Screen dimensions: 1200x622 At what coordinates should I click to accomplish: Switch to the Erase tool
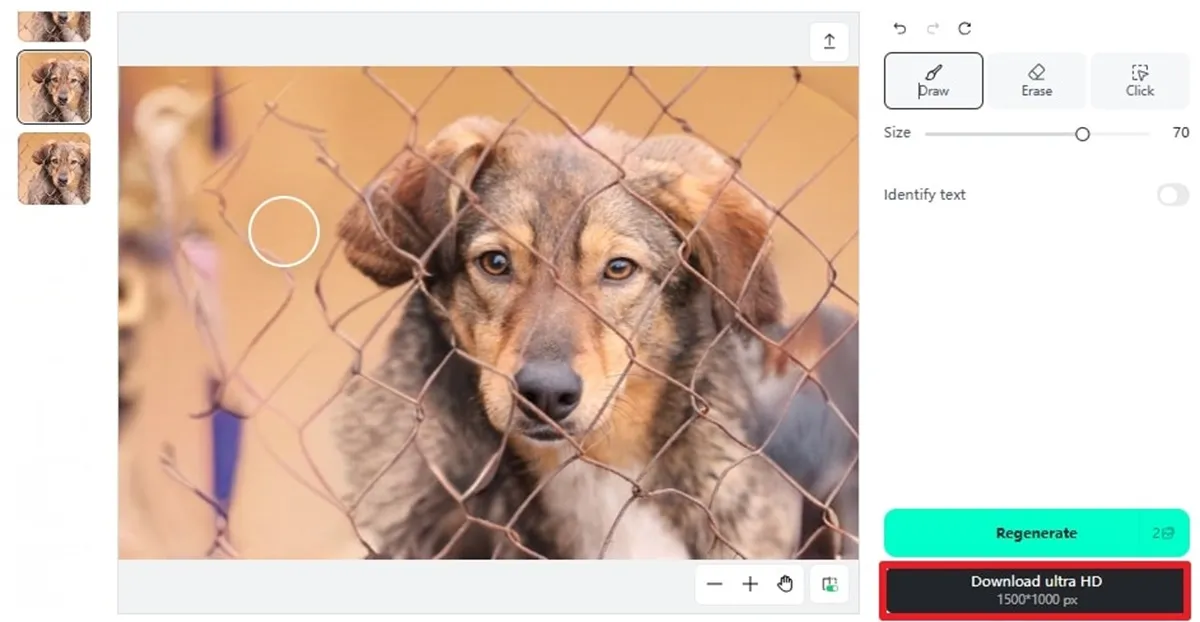[1037, 81]
